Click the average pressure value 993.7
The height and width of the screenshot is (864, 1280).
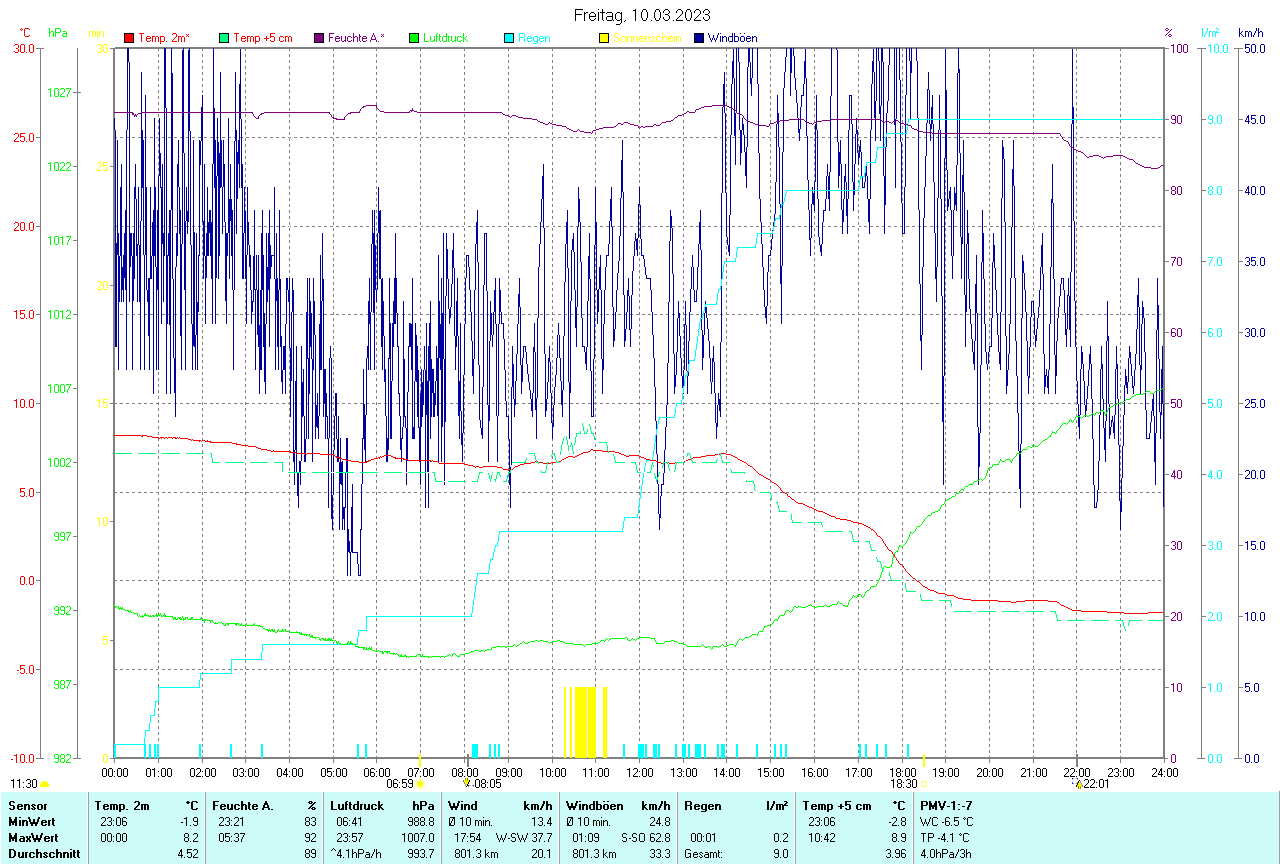pyautogui.click(x=420, y=854)
